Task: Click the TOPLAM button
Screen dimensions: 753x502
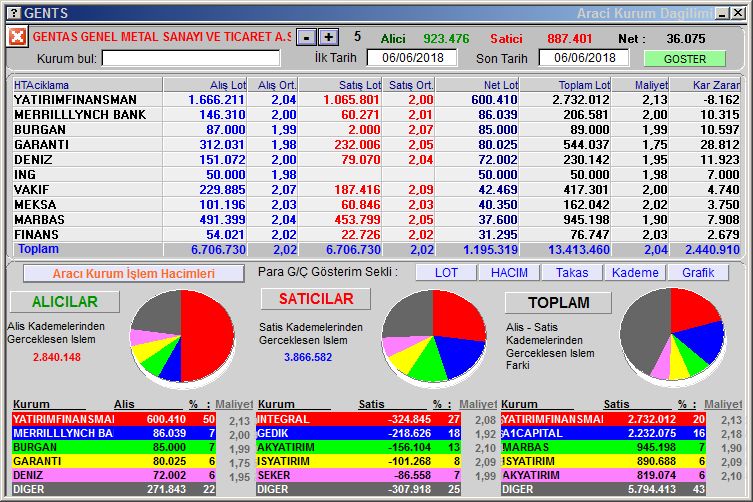Action: [559, 303]
